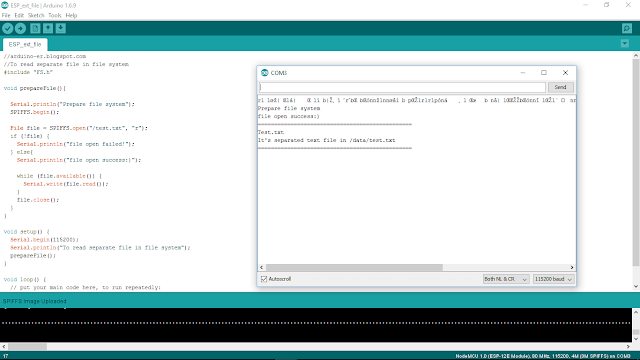Close the COM3 serial monitor window

click(565, 73)
